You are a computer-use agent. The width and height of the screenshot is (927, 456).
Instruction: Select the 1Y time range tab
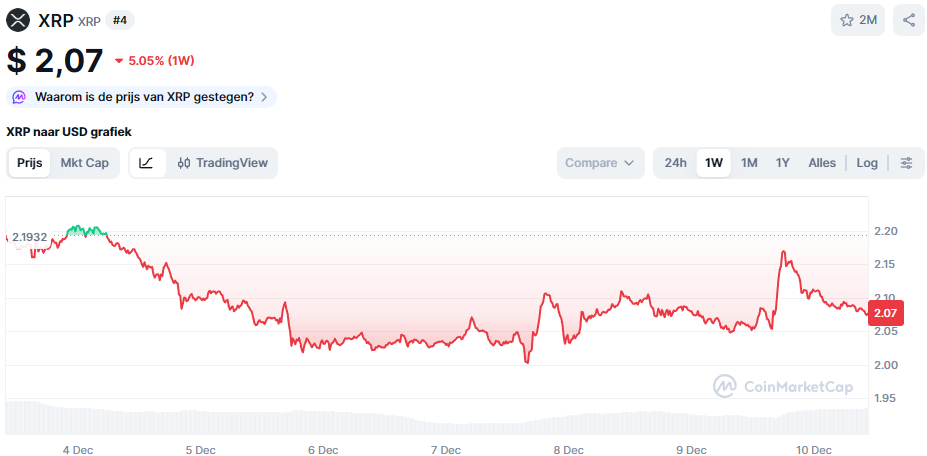(x=783, y=163)
